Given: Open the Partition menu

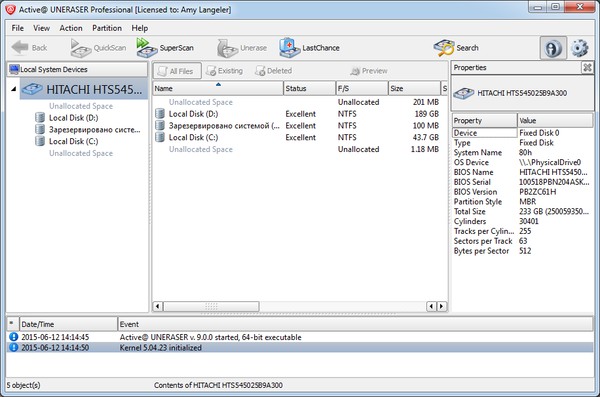Looking at the screenshot, I should (x=107, y=28).
